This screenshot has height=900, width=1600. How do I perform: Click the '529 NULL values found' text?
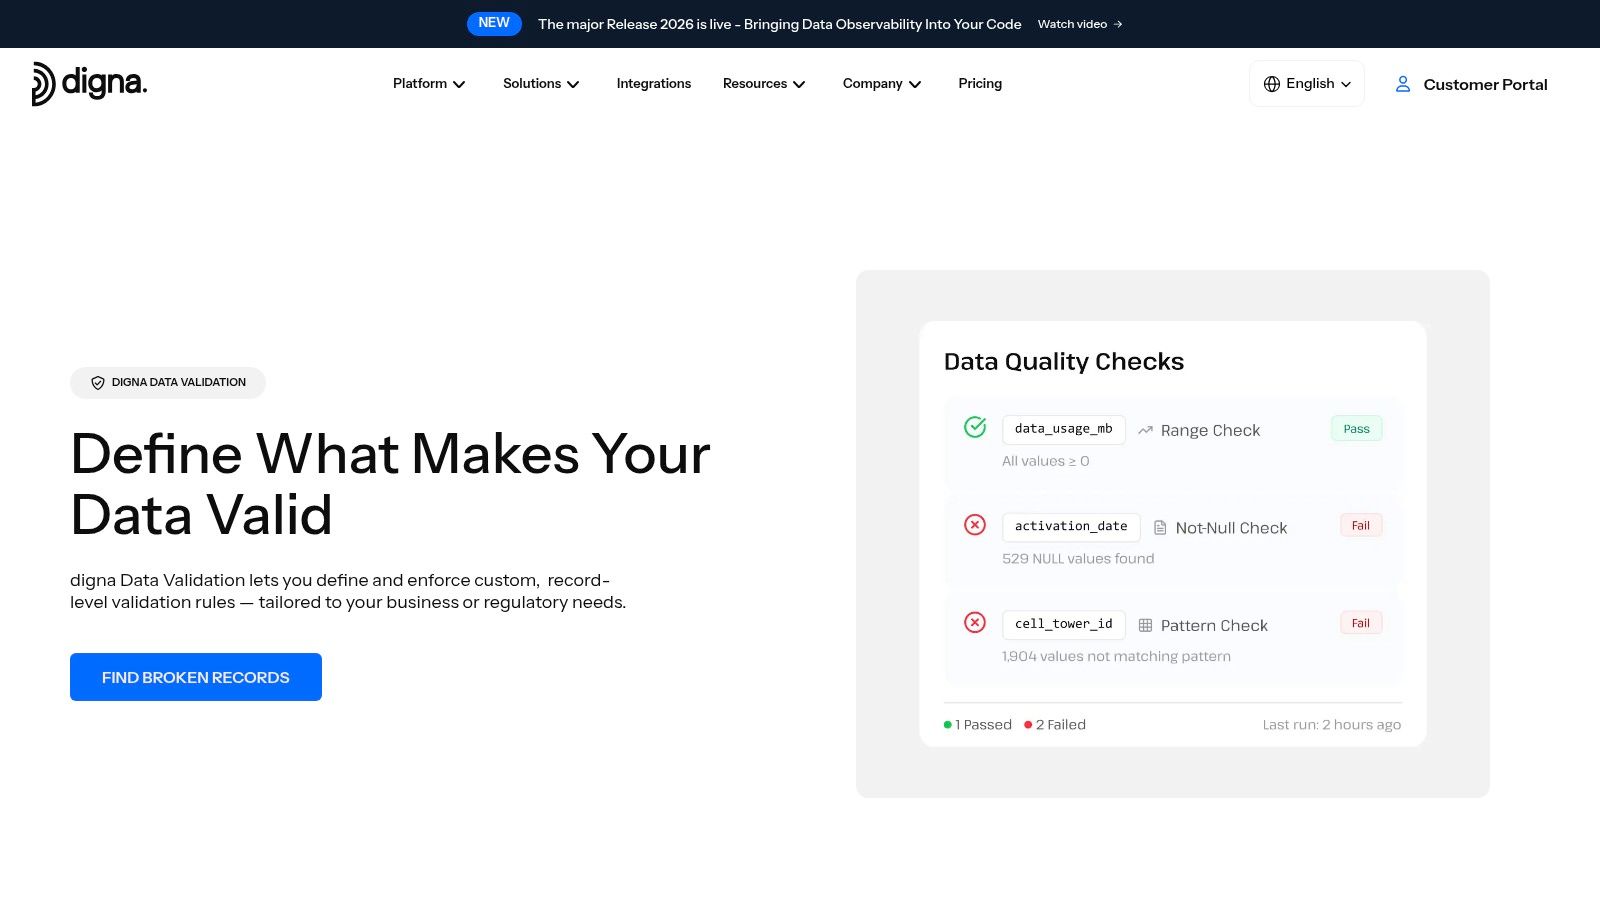click(1078, 559)
